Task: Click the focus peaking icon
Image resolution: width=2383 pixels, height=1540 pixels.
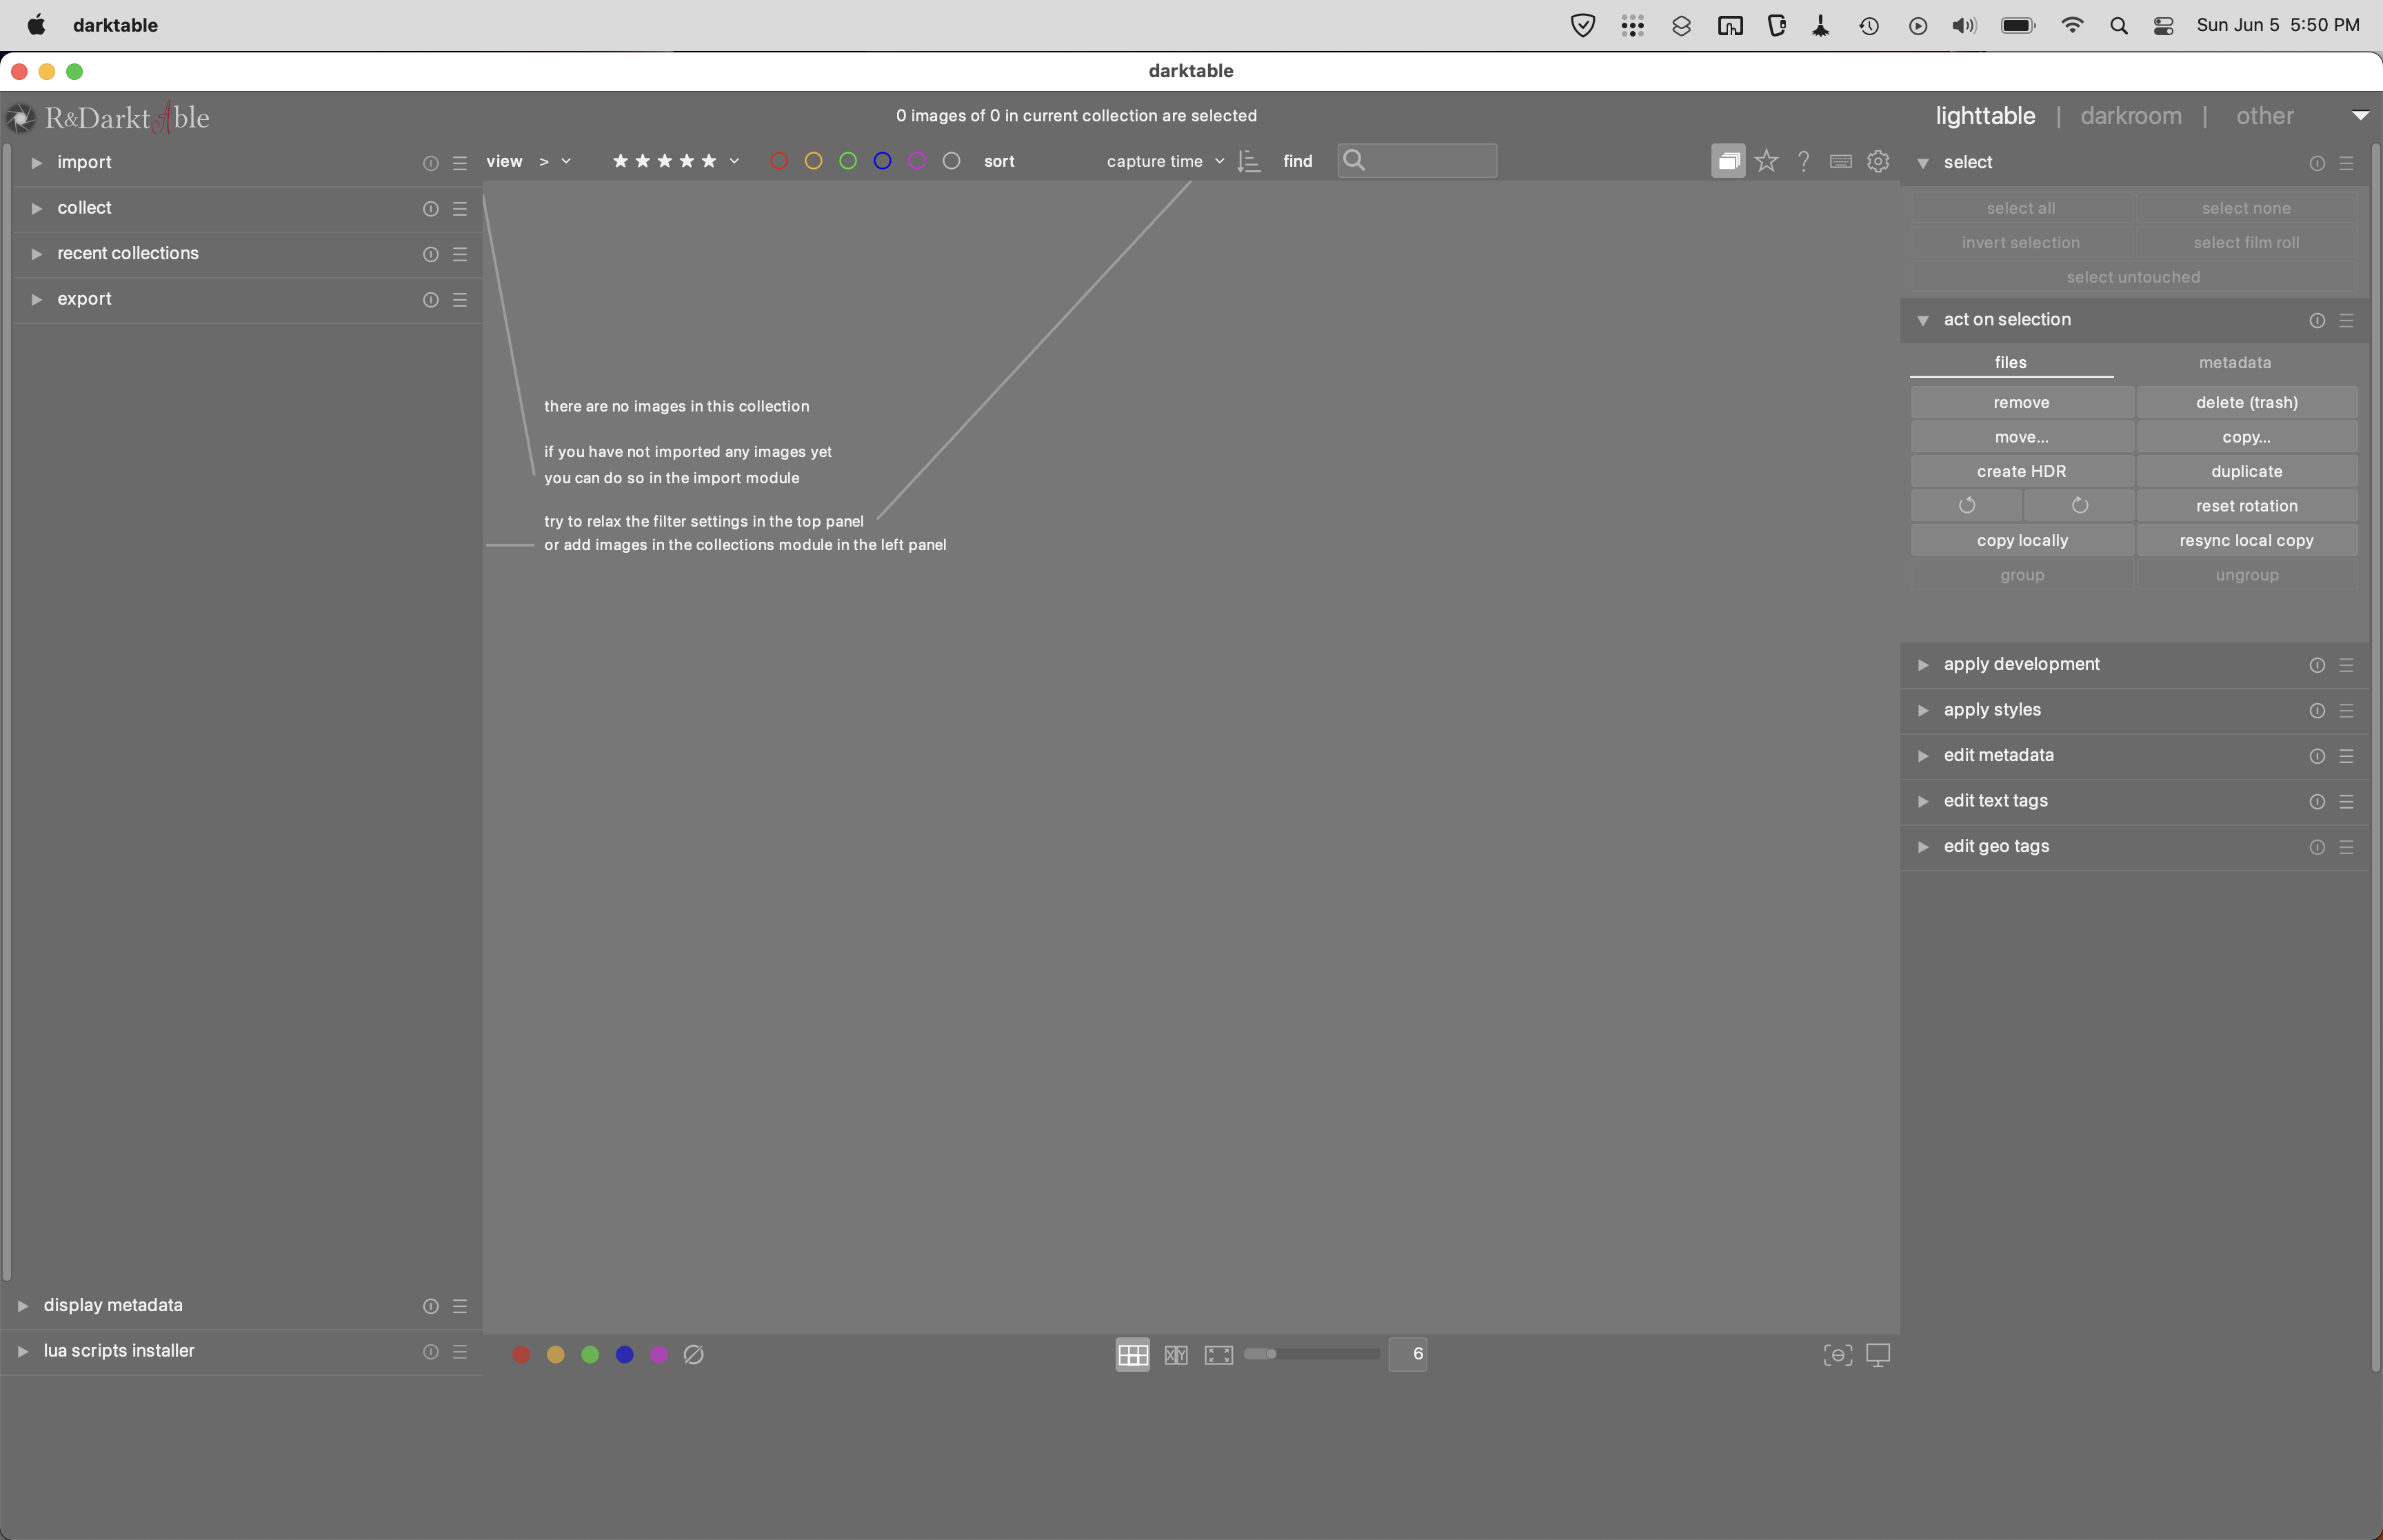Action: [1837, 1355]
